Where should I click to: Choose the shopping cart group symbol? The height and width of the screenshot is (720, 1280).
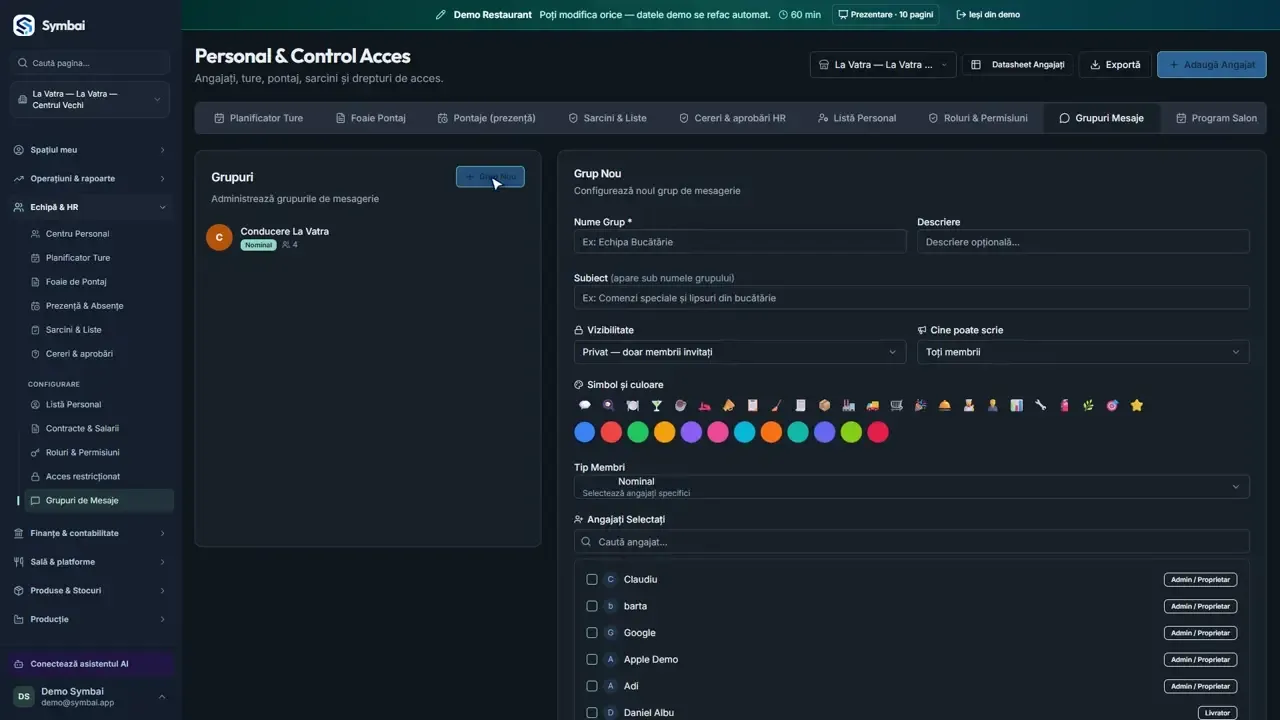896,405
